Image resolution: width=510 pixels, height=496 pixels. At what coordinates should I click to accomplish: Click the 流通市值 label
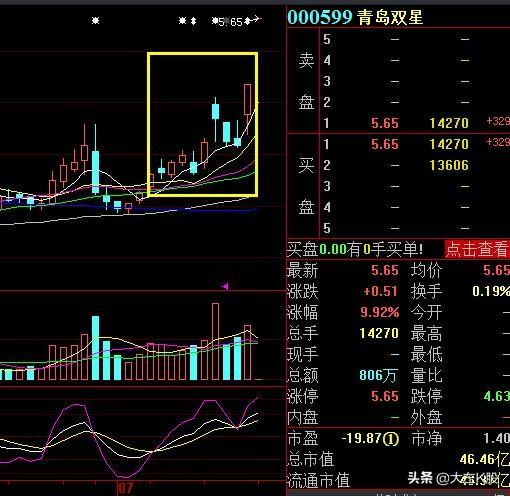pyautogui.click(x=318, y=481)
